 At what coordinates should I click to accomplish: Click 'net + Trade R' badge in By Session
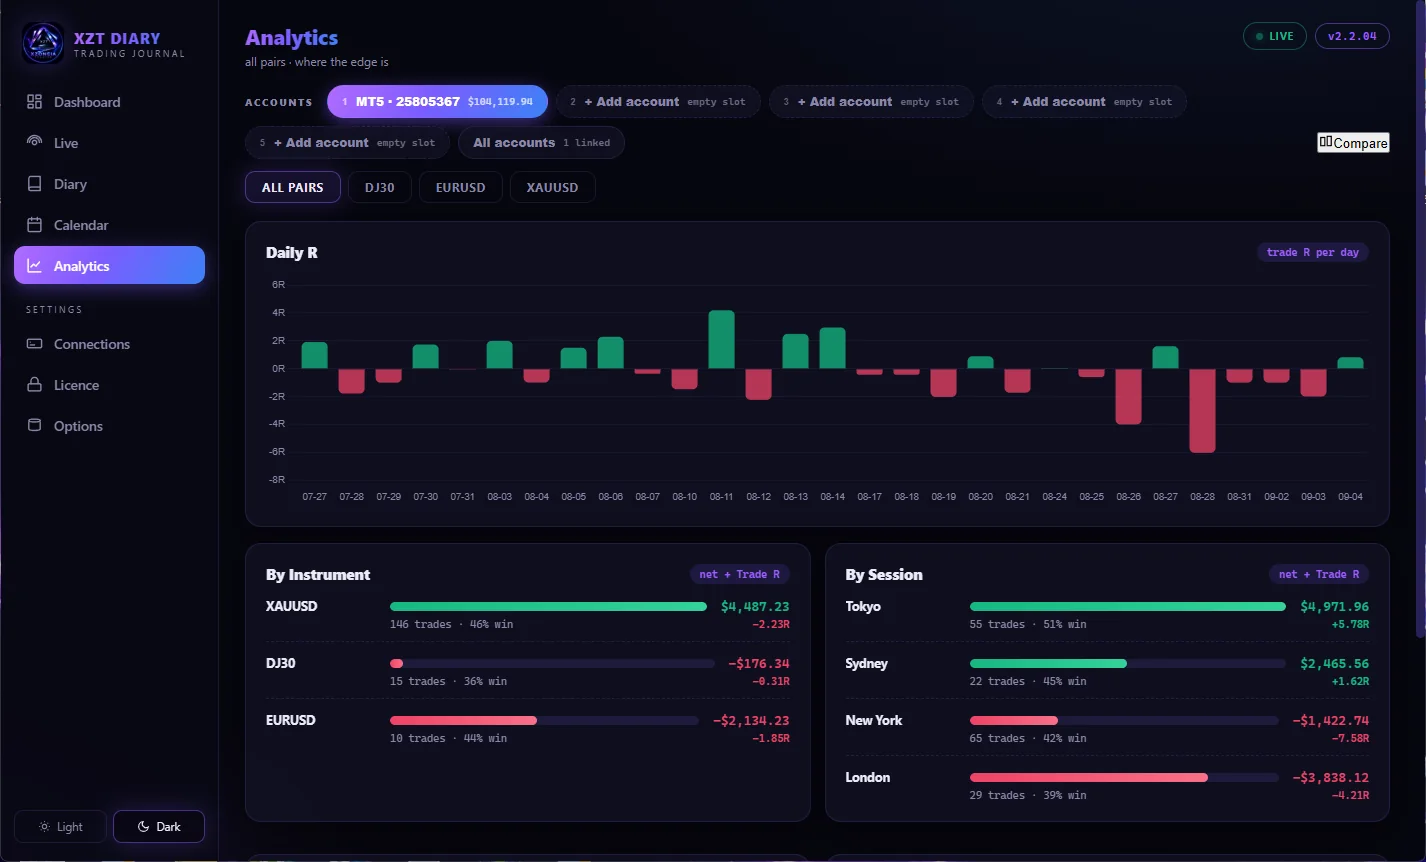pos(1319,574)
